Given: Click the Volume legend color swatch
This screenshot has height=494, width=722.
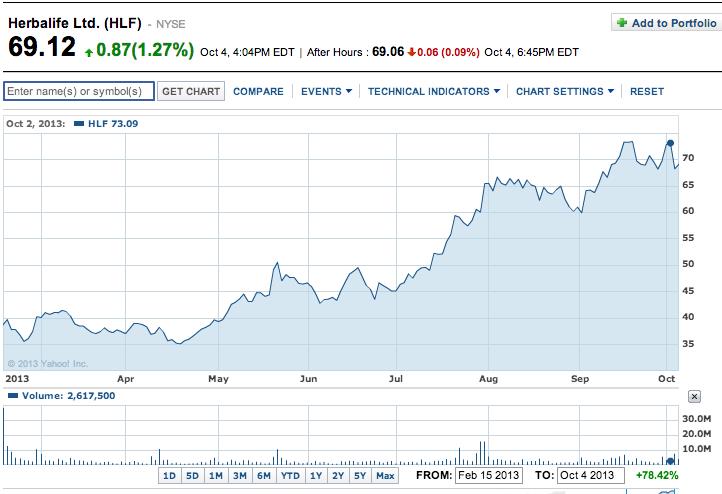Looking at the screenshot, I should (13, 395).
